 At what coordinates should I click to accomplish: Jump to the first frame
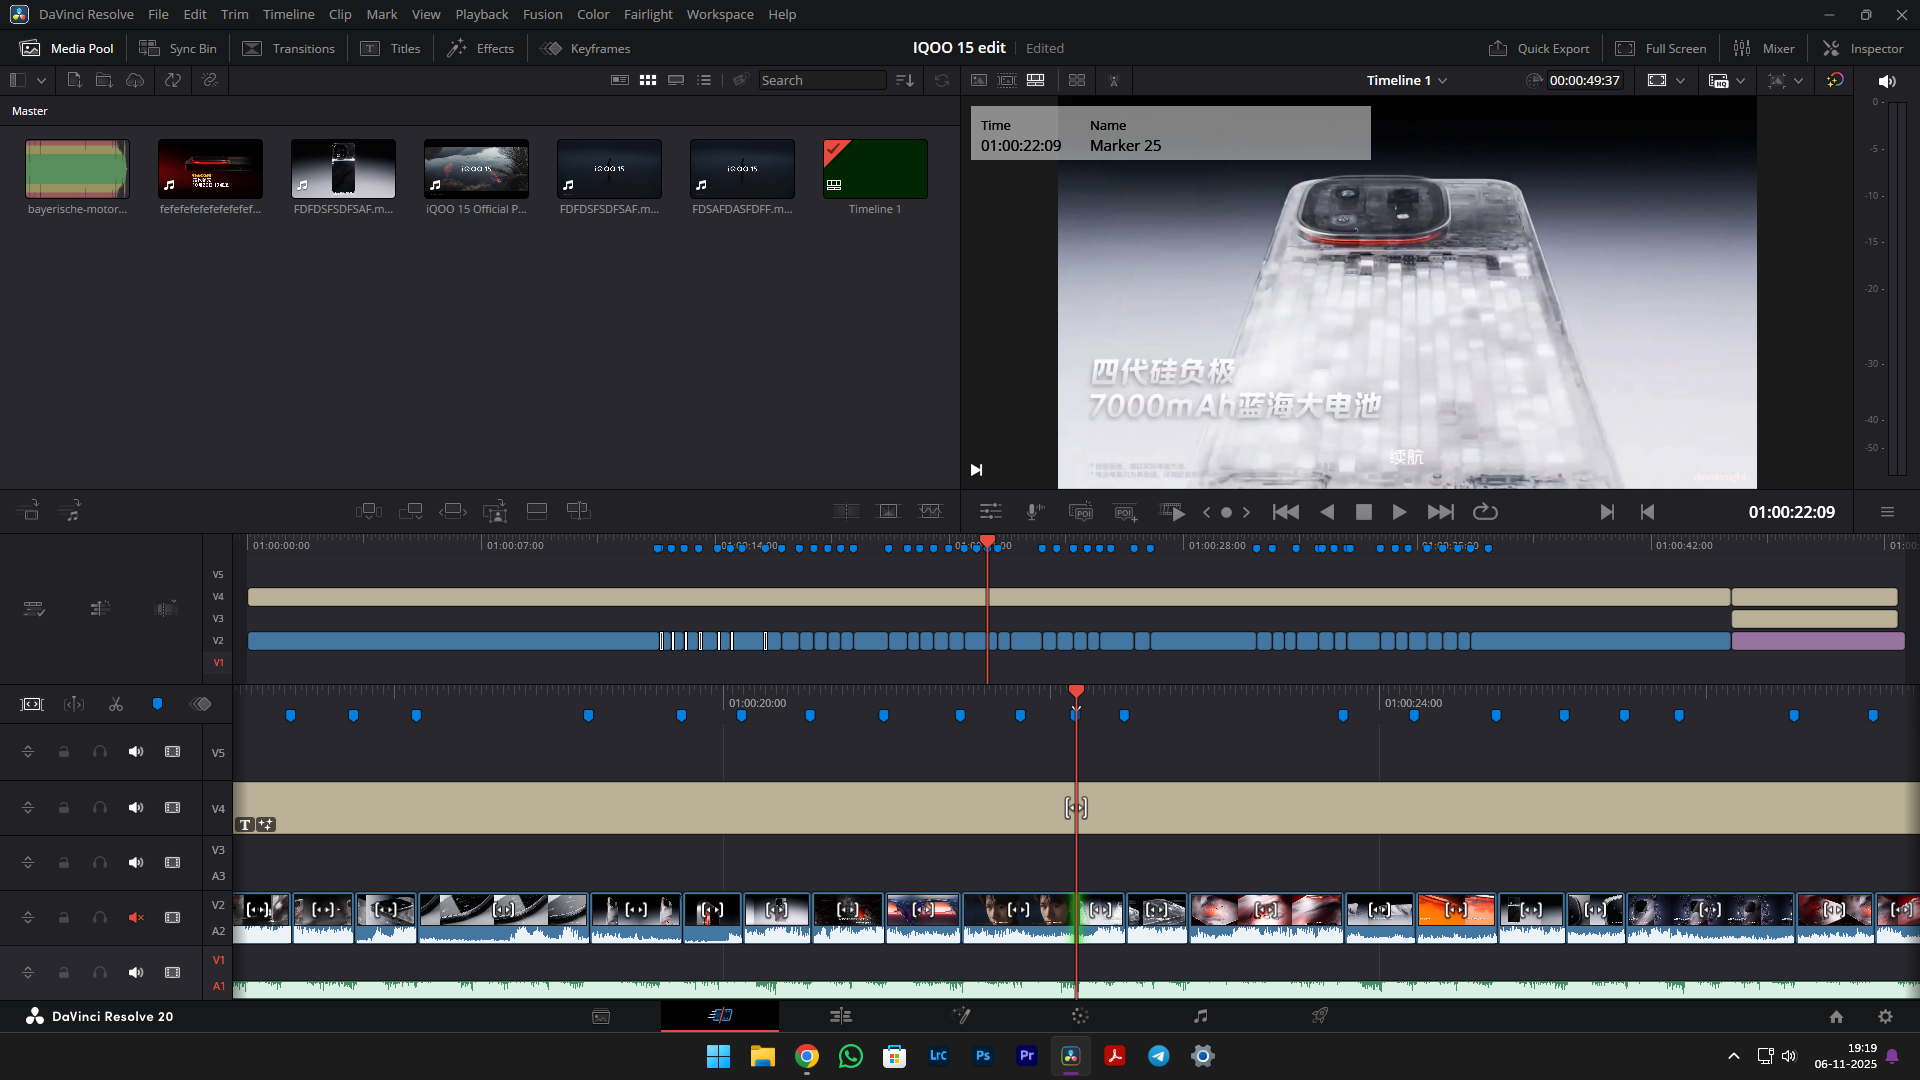[x=1285, y=512]
